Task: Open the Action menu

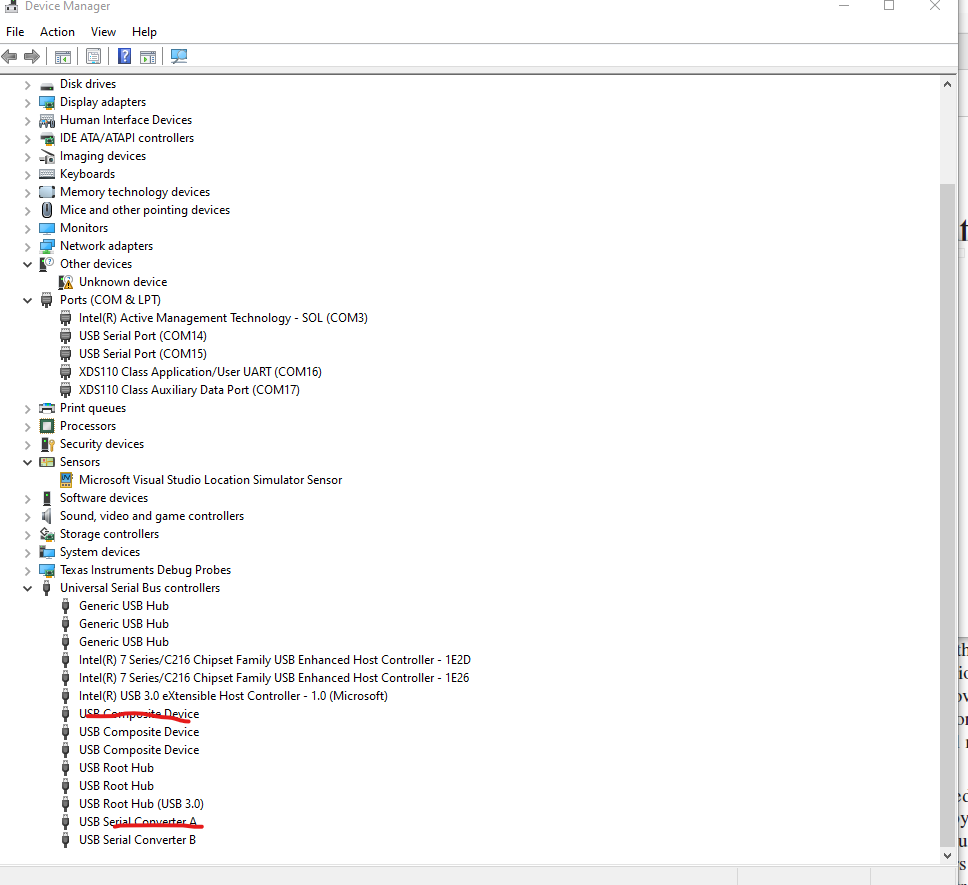Action: pos(57,32)
